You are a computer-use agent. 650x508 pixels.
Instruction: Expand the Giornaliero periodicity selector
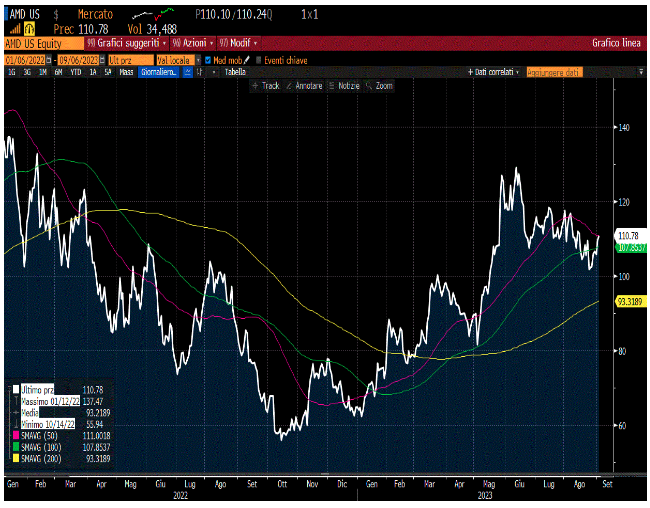(159, 72)
